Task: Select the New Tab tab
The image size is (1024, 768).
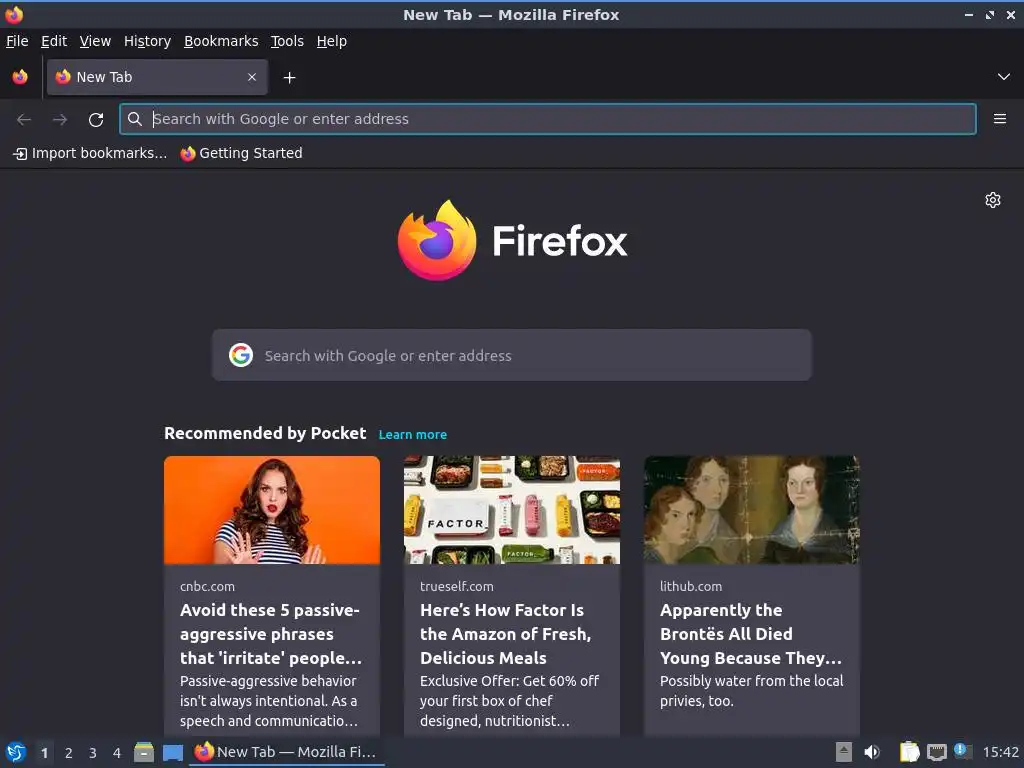Action: click(157, 77)
